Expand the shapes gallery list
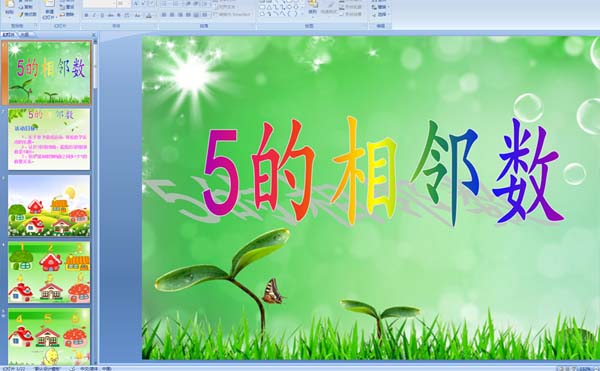This screenshot has height=371, width=600. coord(302,14)
